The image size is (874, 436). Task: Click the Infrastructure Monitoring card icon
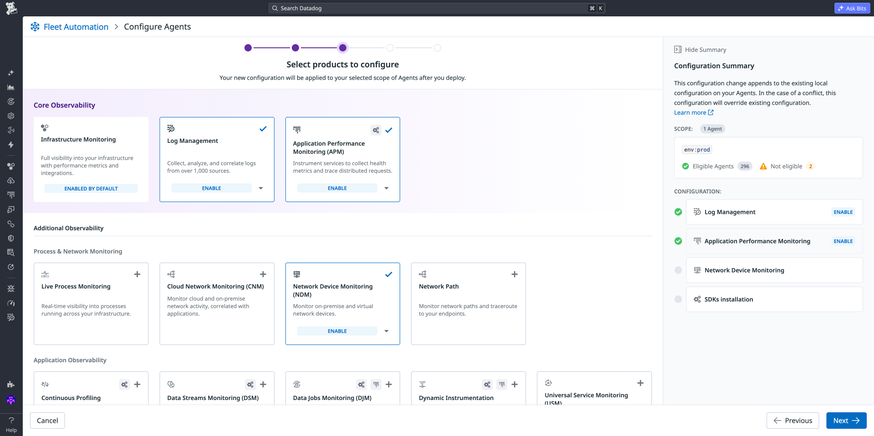(x=45, y=128)
